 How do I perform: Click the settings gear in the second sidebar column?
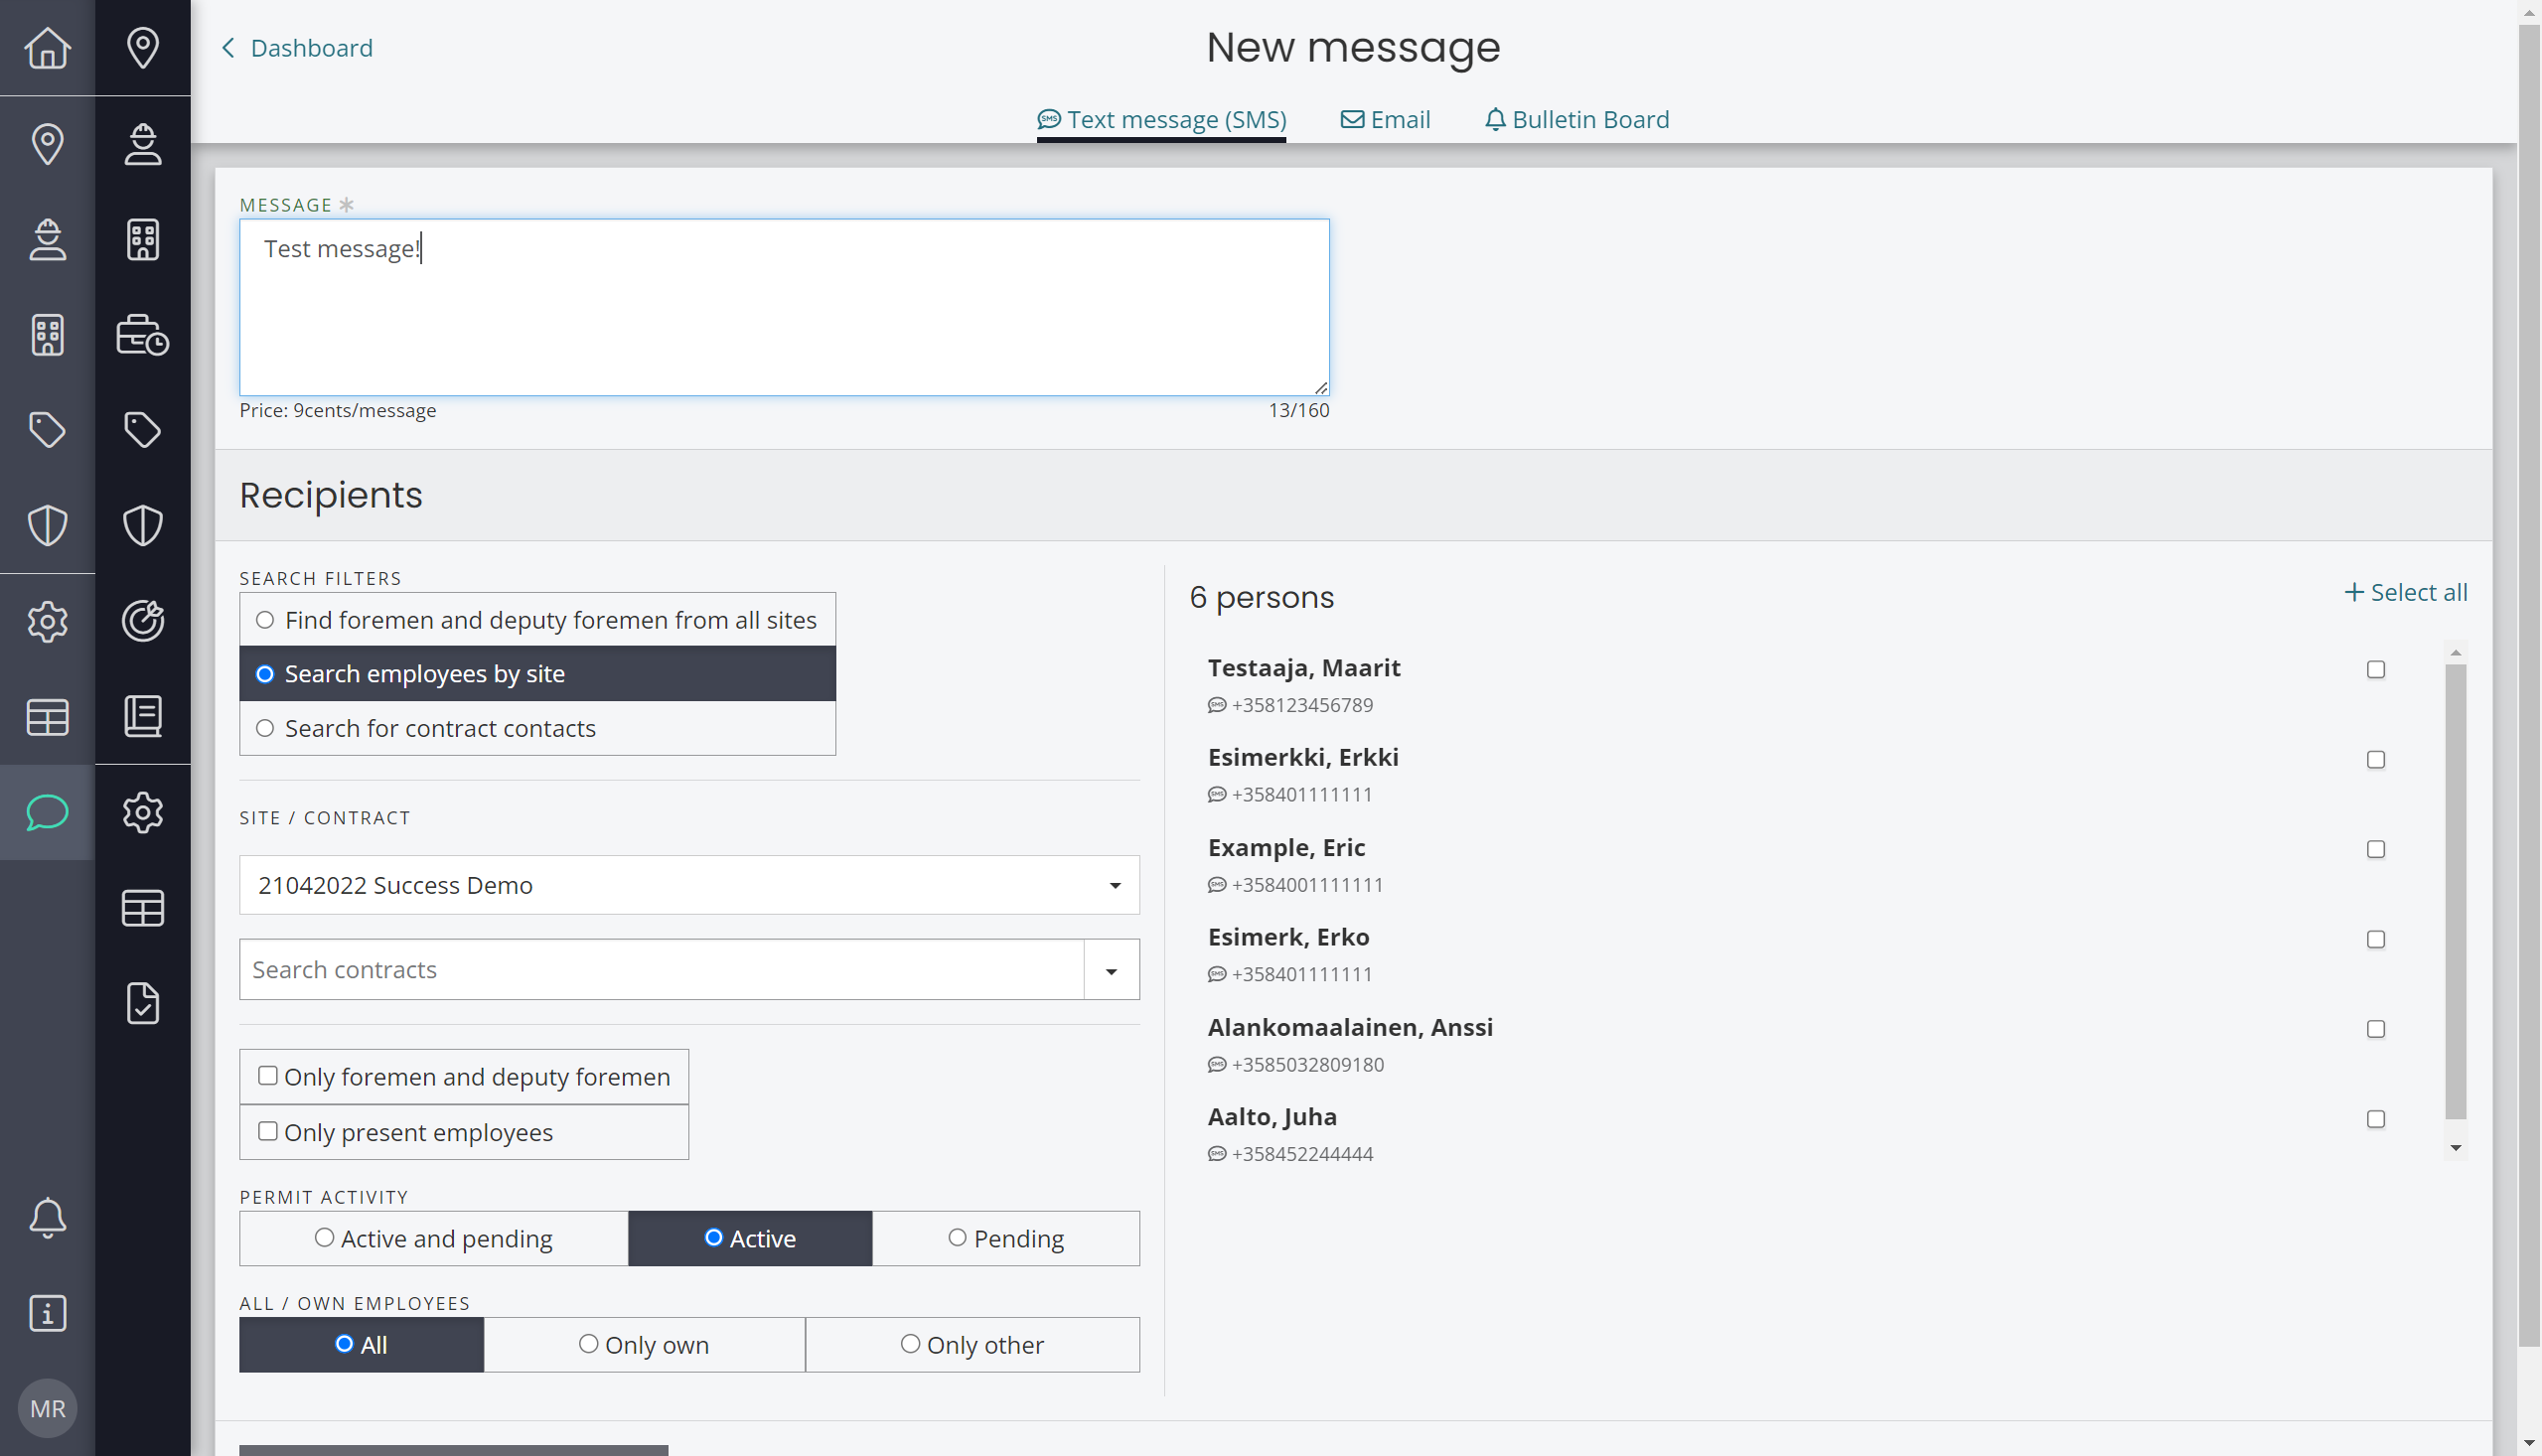pyautogui.click(x=143, y=812)
